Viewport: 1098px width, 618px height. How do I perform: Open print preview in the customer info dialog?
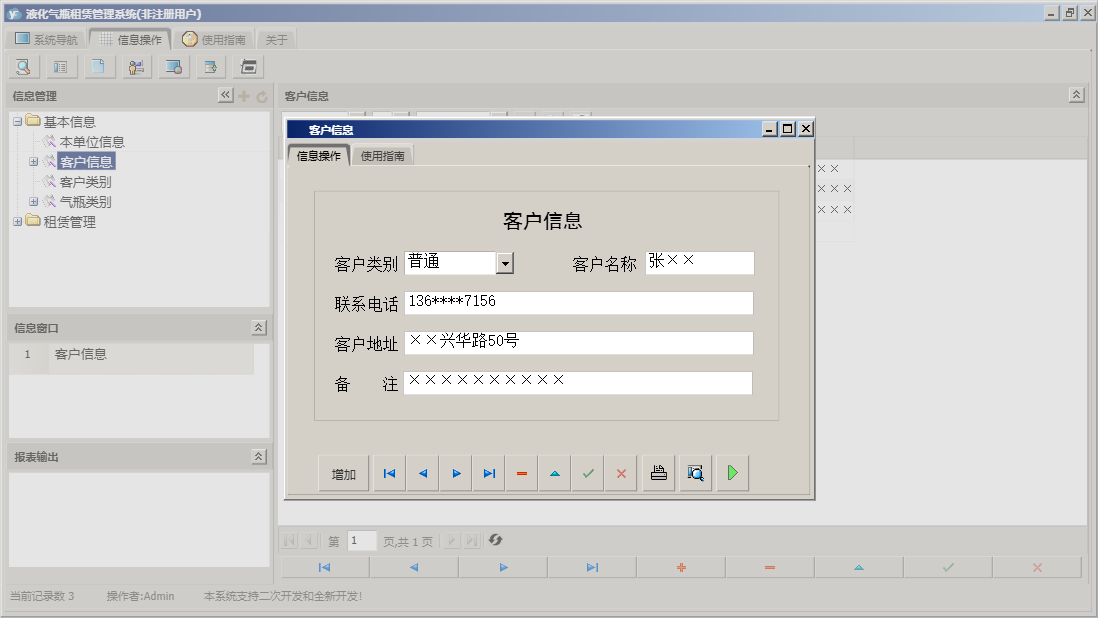point(695,472)
